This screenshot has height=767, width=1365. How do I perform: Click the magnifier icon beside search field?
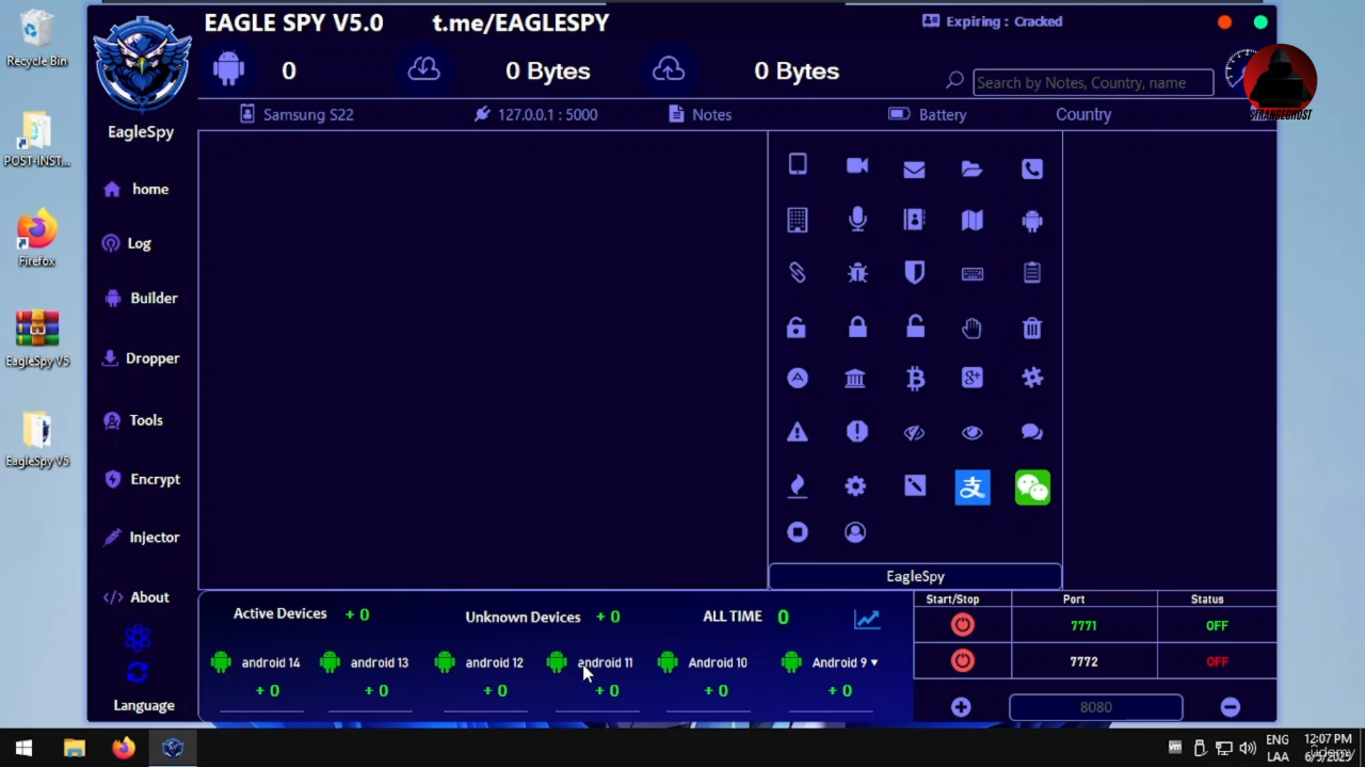(x=955, y=80)
